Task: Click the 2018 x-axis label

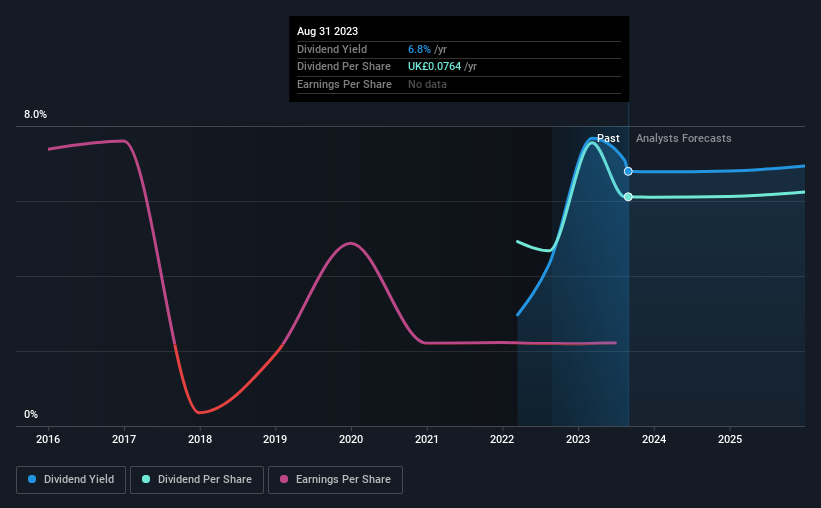Action: coord(200,439)
